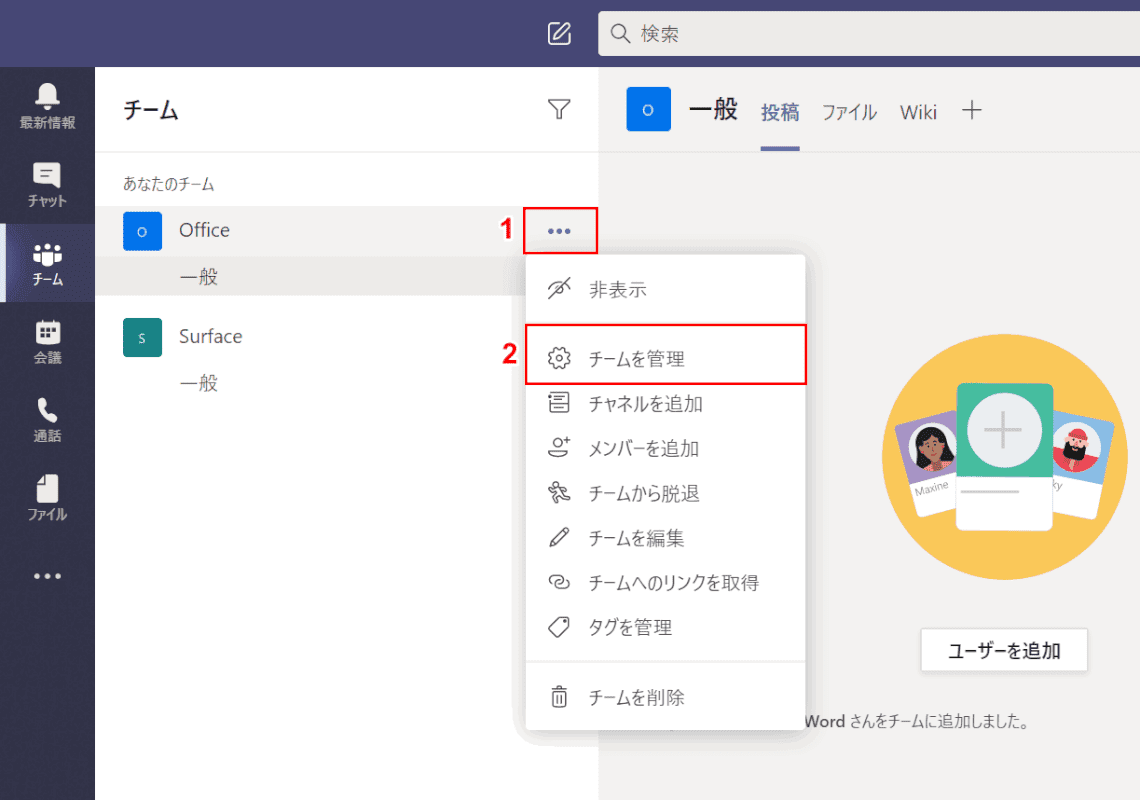This screenshot has height=800, width=1140.
Task: Click the add-users illustration
Action: [1004, 457]
